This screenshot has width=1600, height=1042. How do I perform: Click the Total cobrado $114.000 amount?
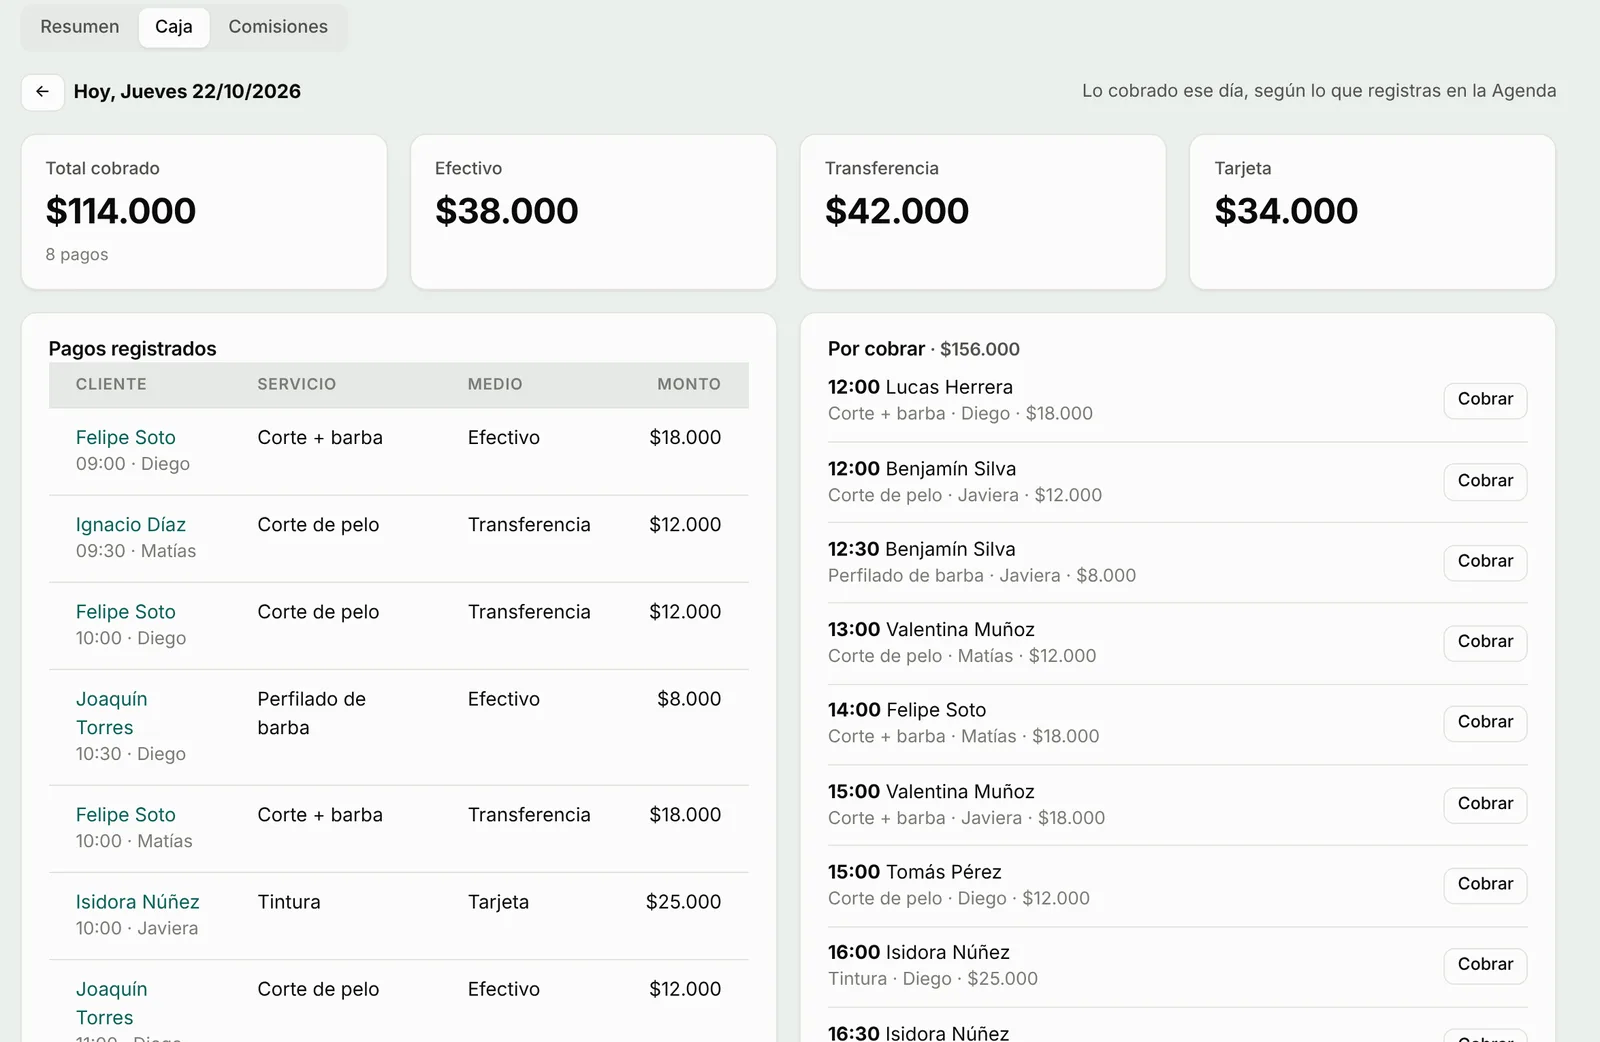(x=121, y=211)
